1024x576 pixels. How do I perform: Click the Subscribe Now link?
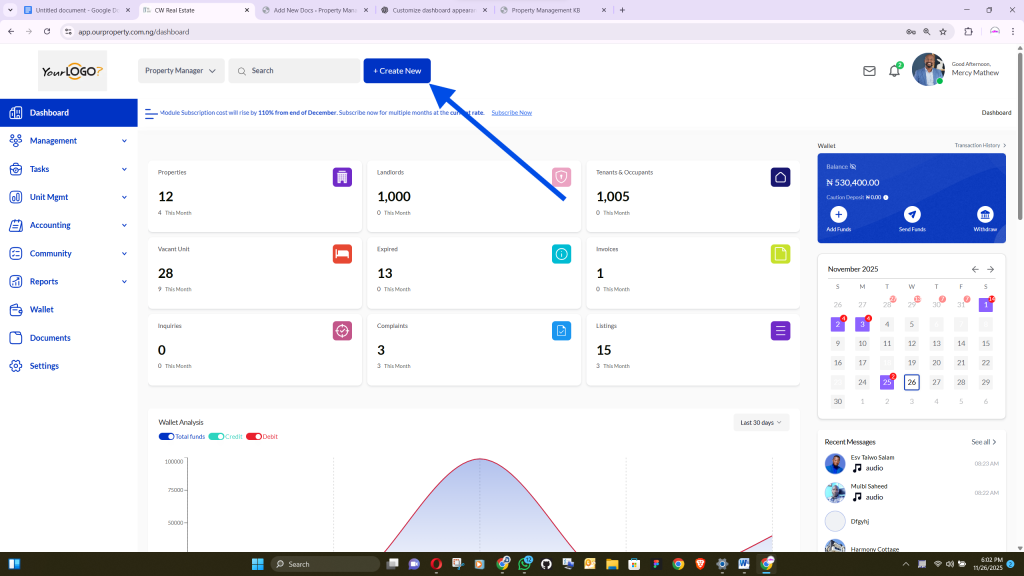pyautogui.click(x=511, y=113)
